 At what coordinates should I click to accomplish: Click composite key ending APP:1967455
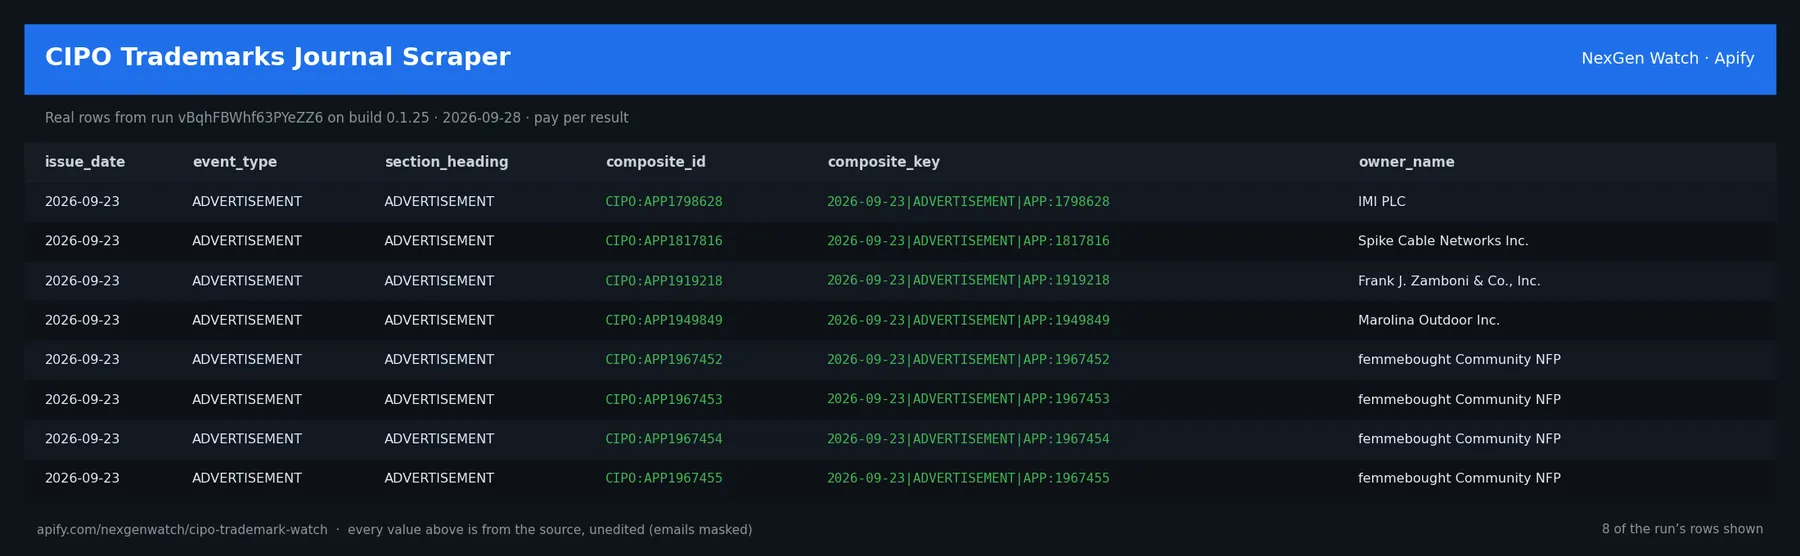[x=968, y=478]
